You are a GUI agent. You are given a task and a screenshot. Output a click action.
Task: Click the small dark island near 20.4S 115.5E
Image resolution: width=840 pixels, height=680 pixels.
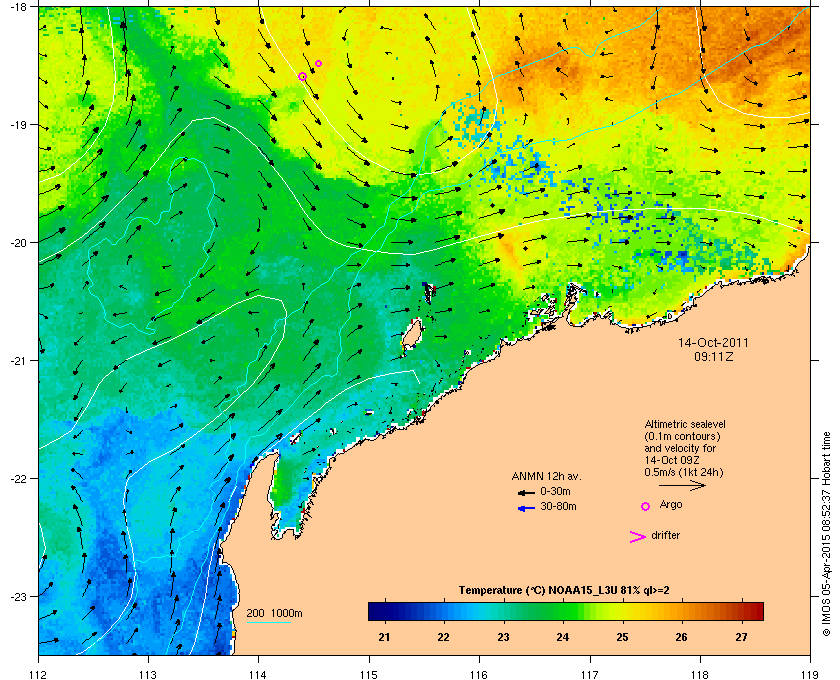pyautogui.click(x=429, y=293)
